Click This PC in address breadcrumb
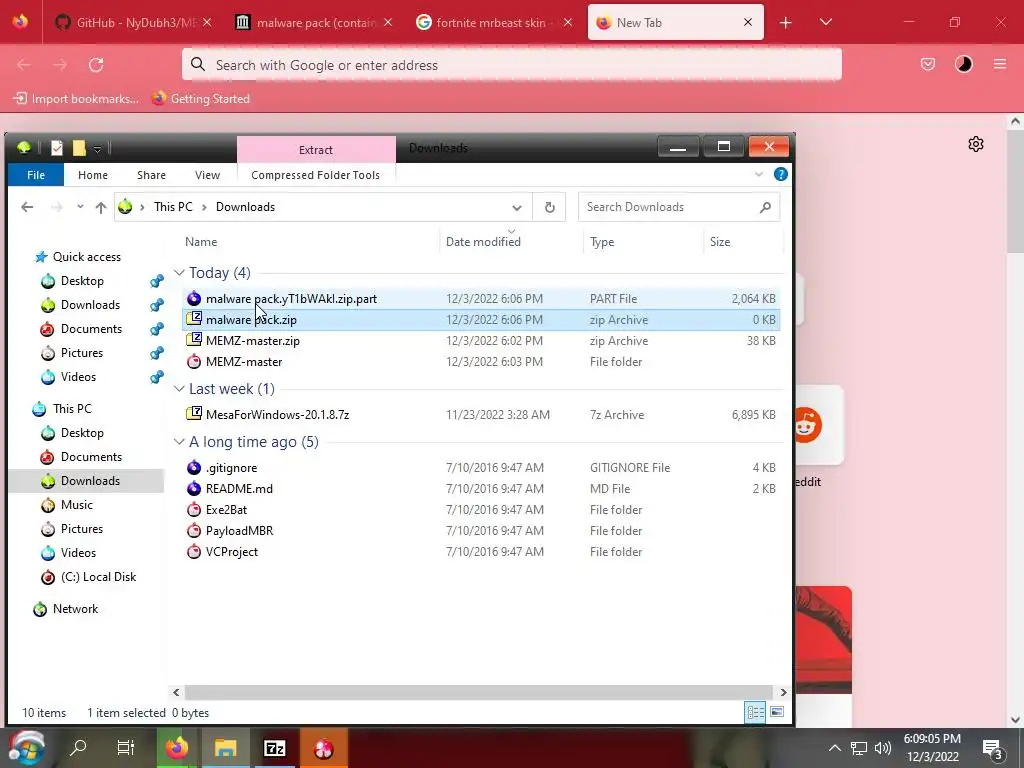Screen dimensions: 1024x768 pos(173,207)
